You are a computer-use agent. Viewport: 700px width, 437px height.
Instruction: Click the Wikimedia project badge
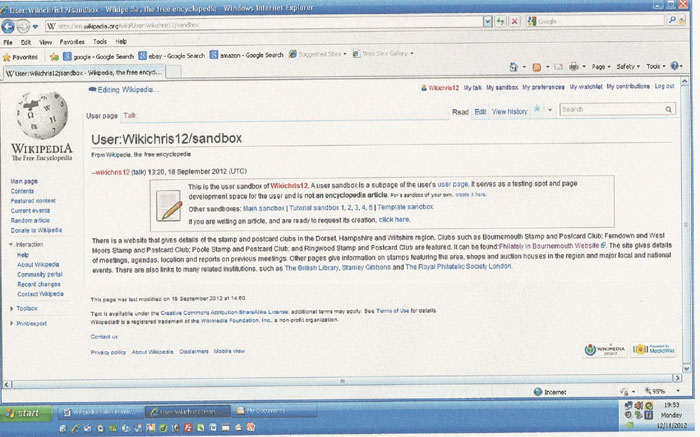click(605, 350)
